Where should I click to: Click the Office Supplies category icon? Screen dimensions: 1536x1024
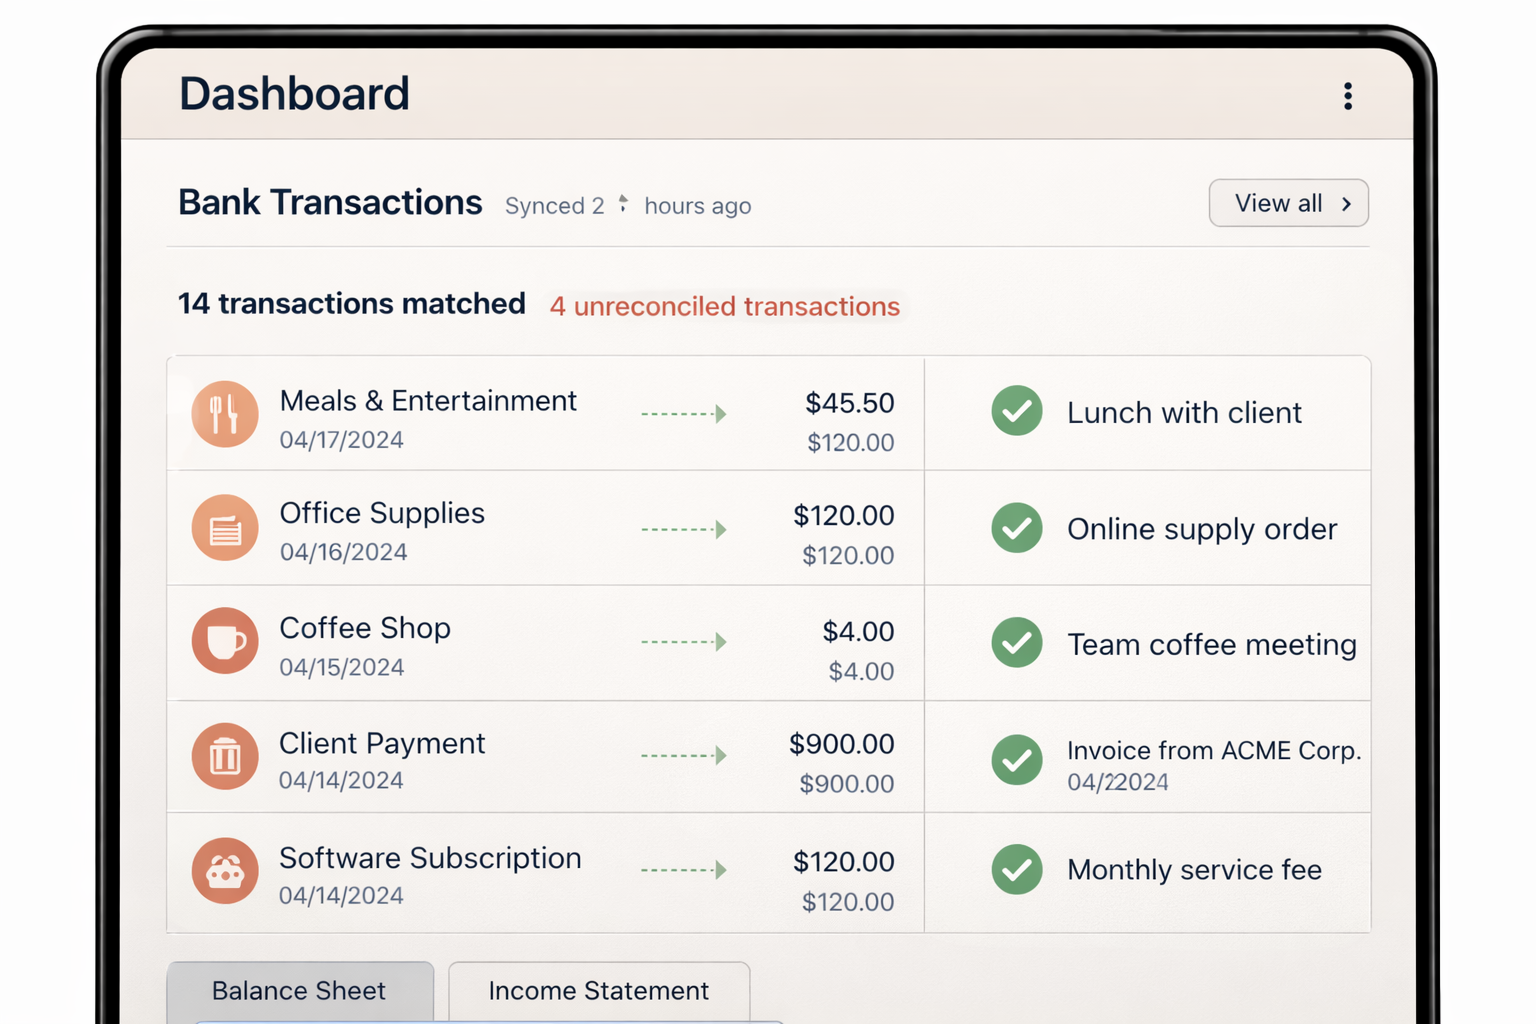point(225,528)
